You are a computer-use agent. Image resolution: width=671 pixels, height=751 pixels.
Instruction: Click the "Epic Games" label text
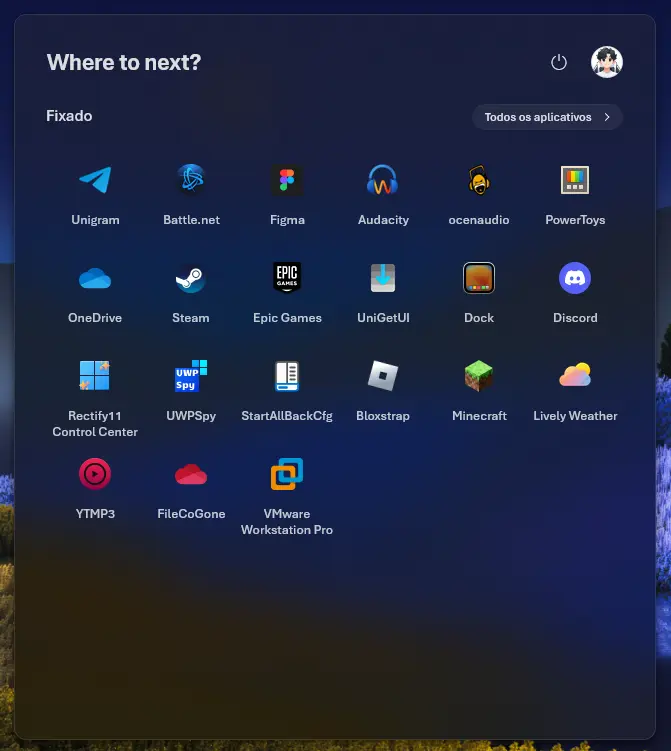(287, 318)
